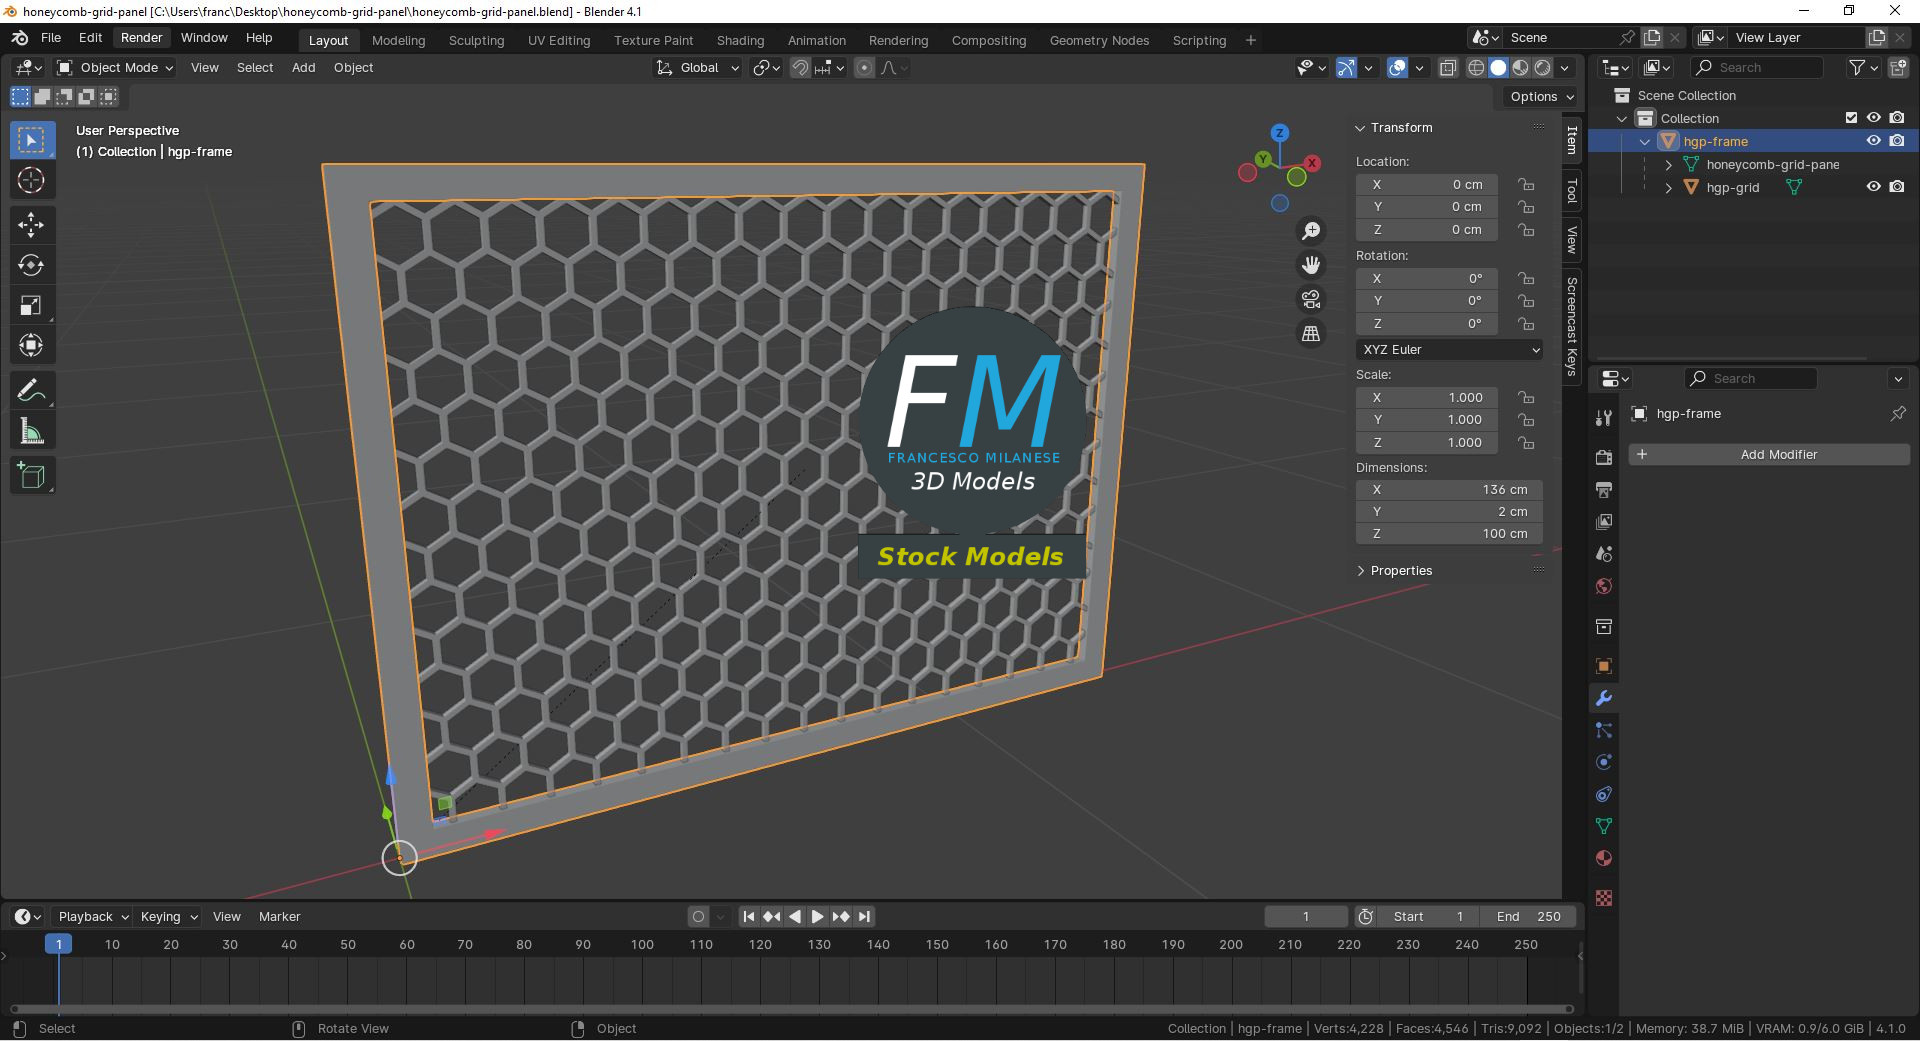Jump to the timeline start frame

(x=749, y=917)
